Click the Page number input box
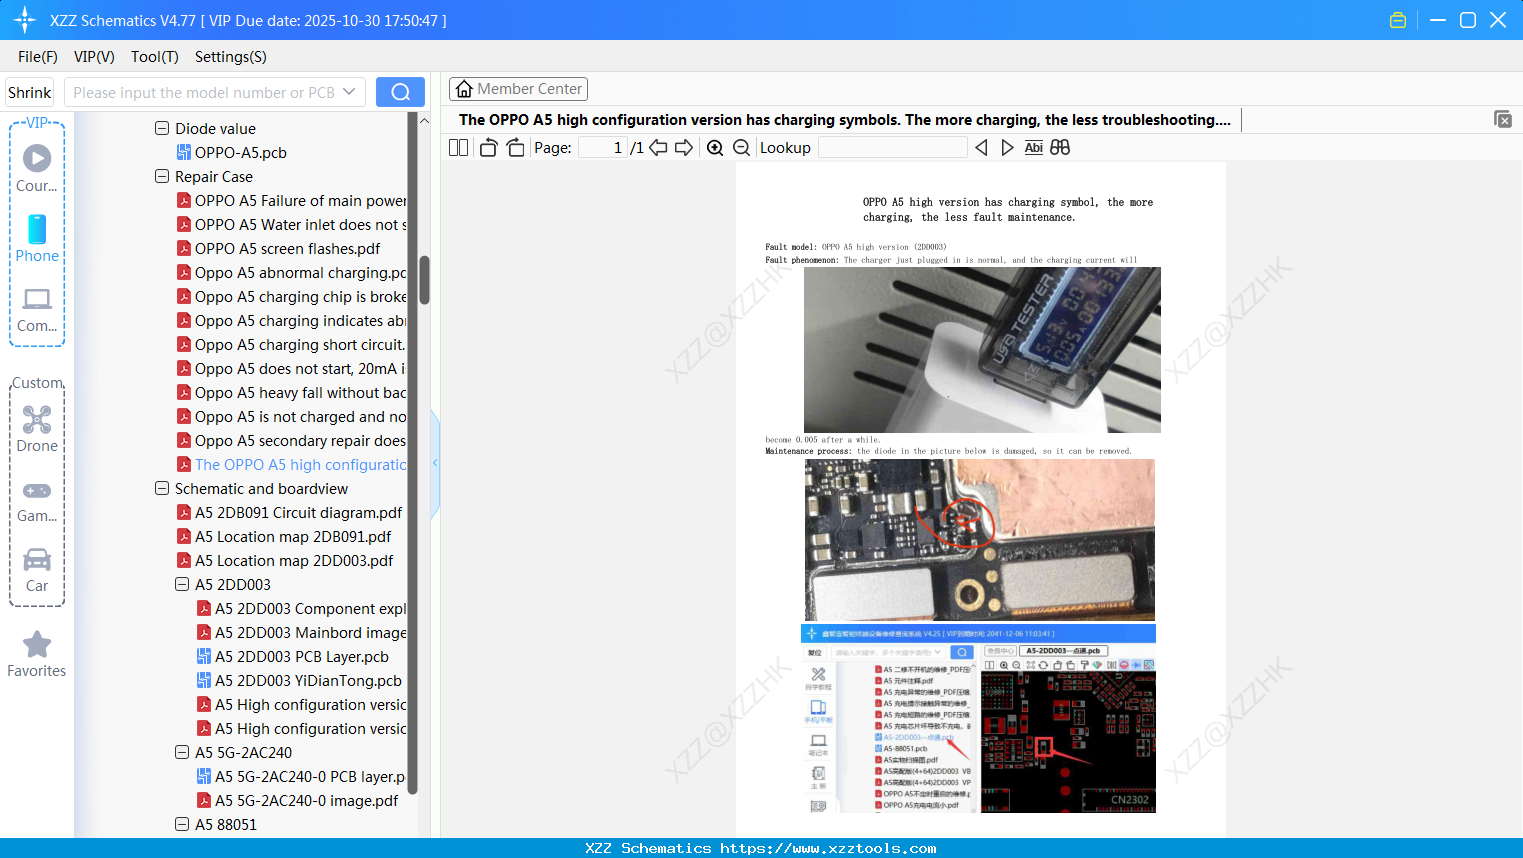 tap(603, 148)
